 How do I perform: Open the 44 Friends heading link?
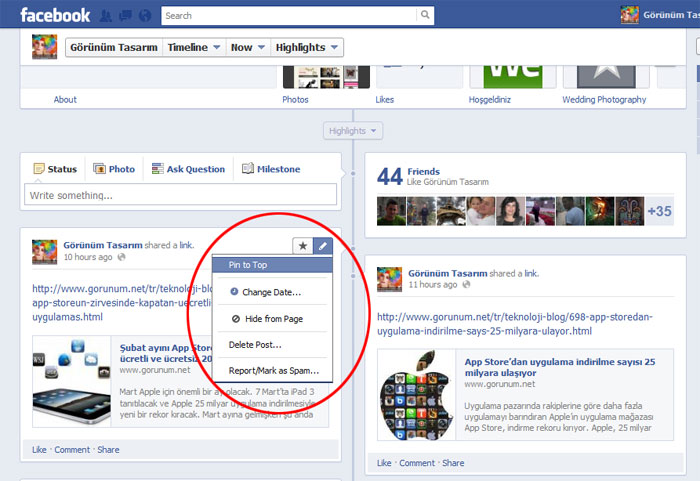pyautogui.click(x=423, y=171)
